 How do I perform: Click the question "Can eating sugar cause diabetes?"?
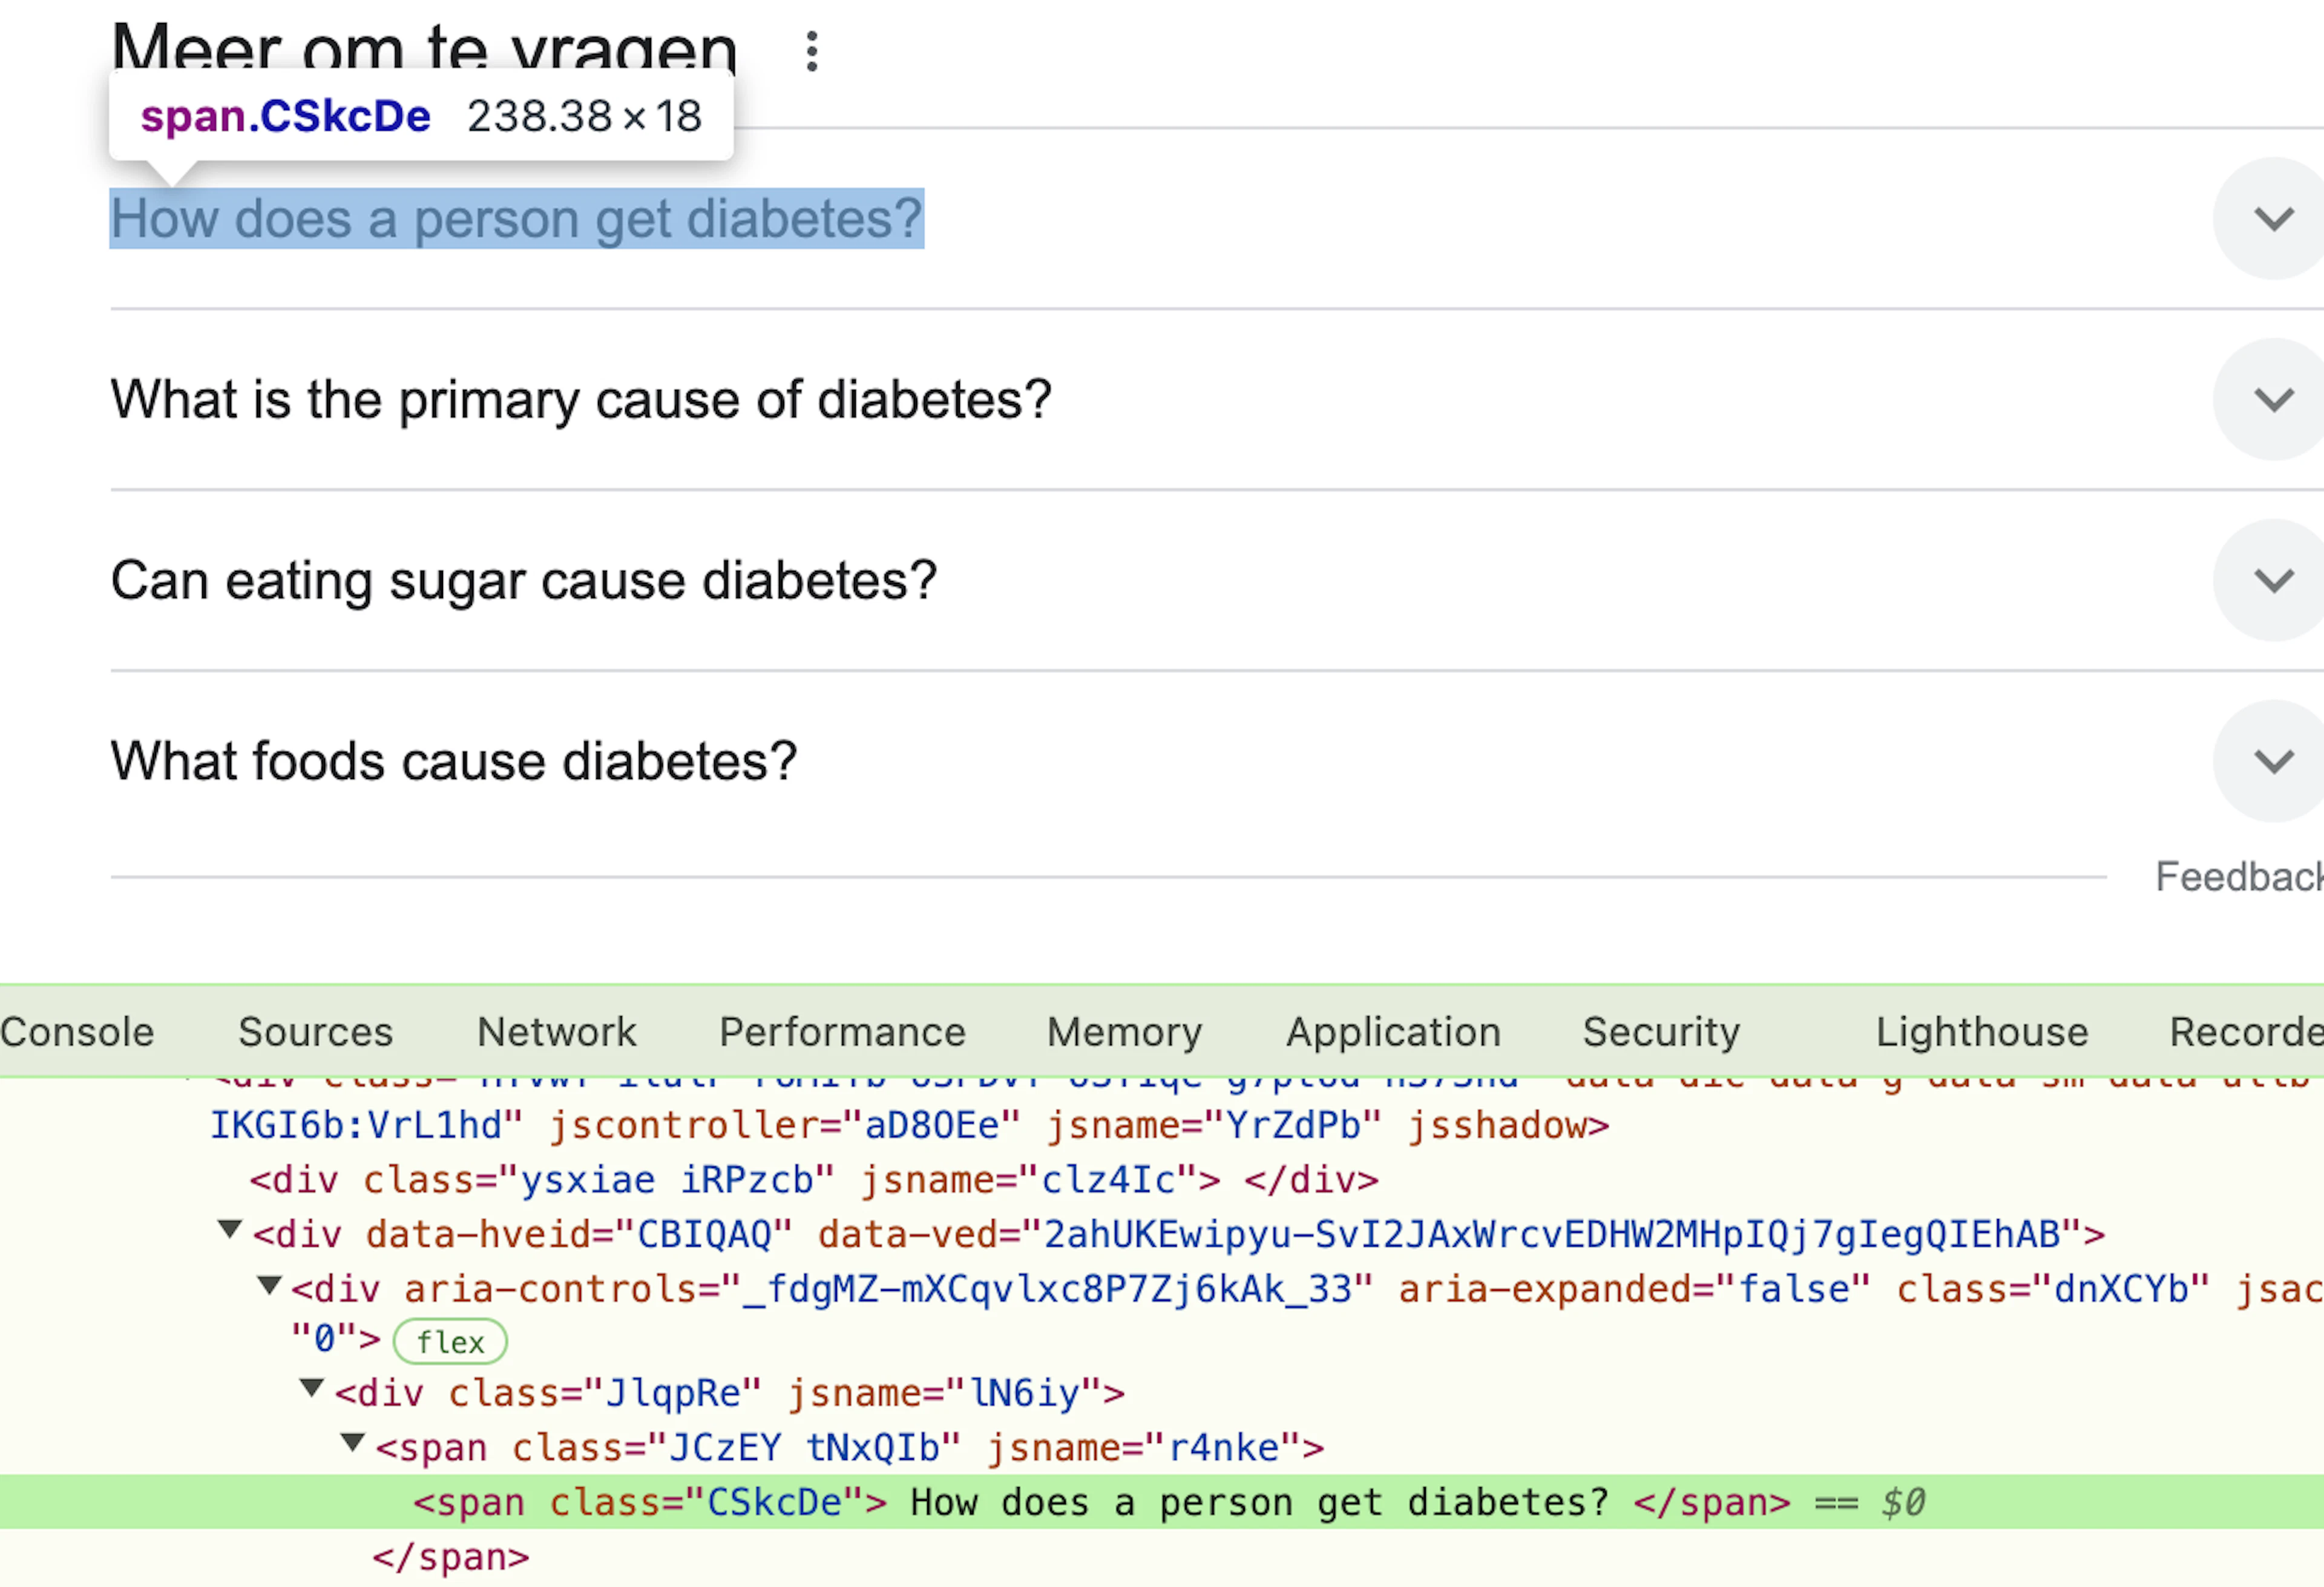(524, 581)
